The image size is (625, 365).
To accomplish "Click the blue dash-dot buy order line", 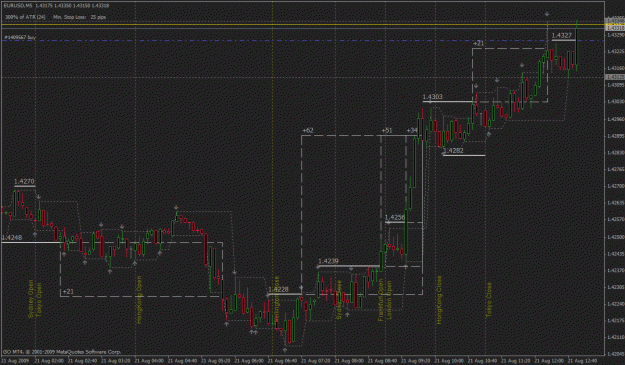I will pyautogui.click(x=303, y=41).
